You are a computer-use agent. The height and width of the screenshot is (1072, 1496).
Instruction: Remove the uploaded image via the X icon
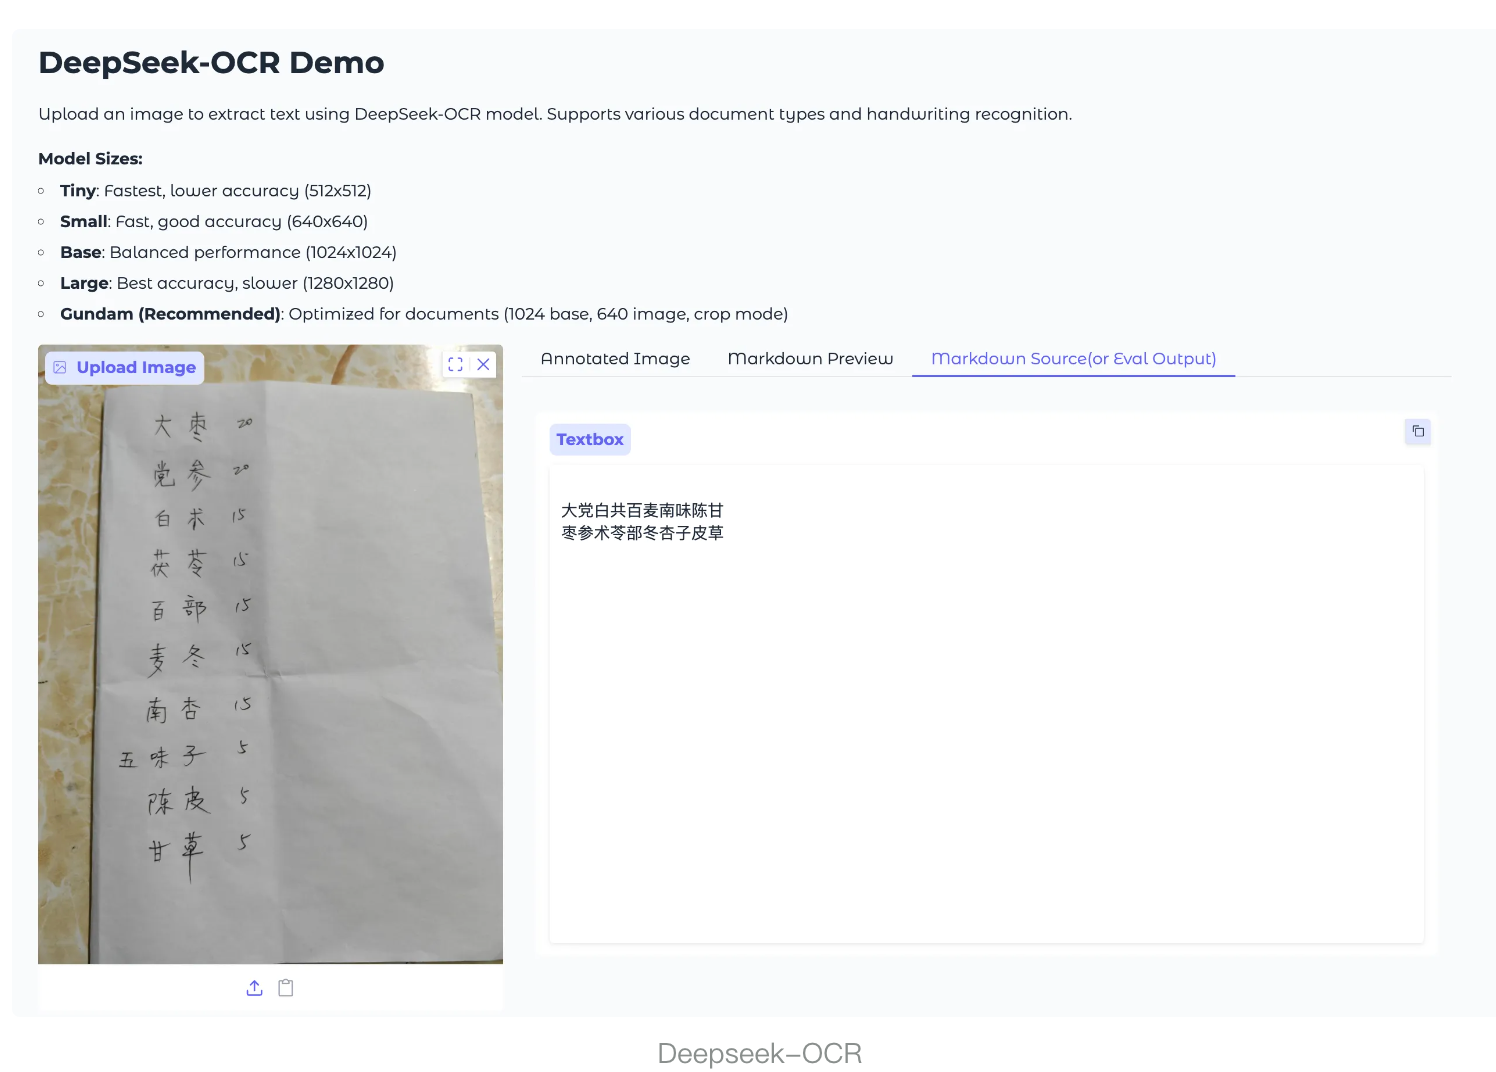[483, 364]
